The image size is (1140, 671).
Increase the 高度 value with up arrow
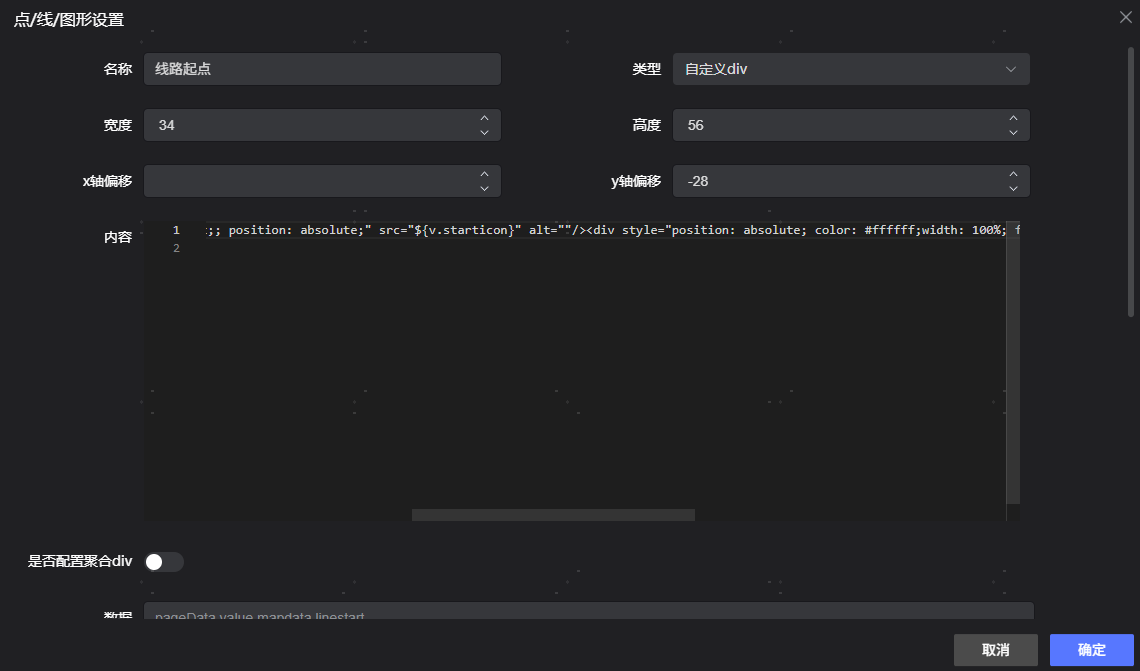[x=1013, y=118]
